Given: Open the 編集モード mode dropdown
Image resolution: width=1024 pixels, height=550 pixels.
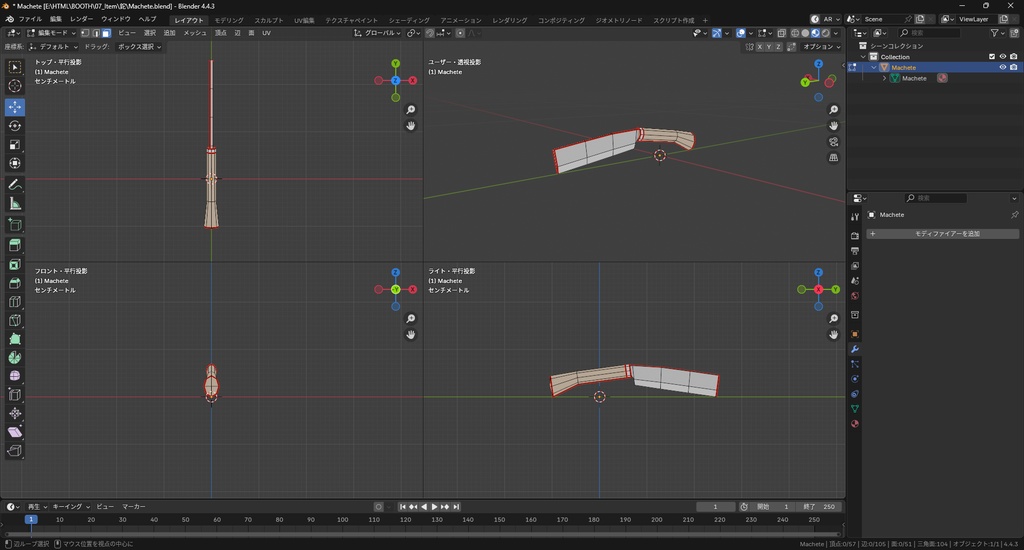Looking at the screenshot, I should 52,33.
